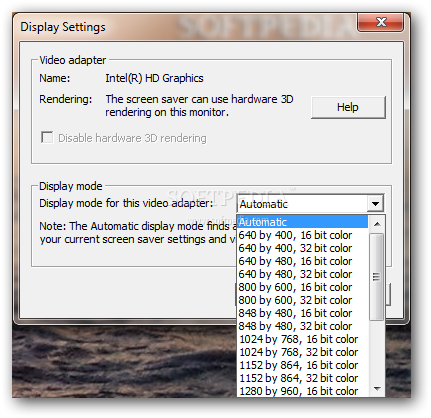Pick 640 by 480, 16 bit color
The height and width of the screenshot is (418, 431).
click(303, 261)
